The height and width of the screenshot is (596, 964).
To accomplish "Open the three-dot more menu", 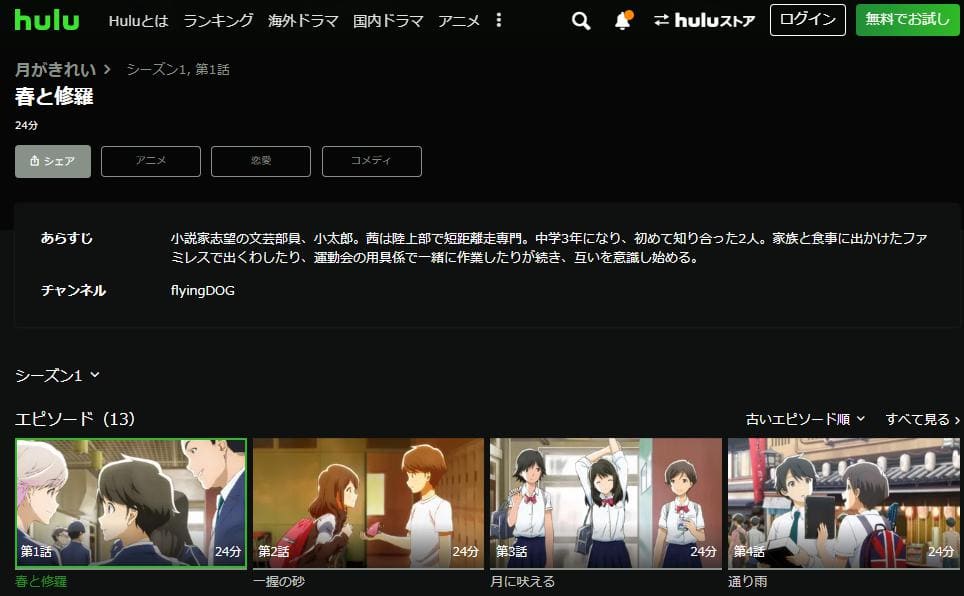I will pos(499,20).
